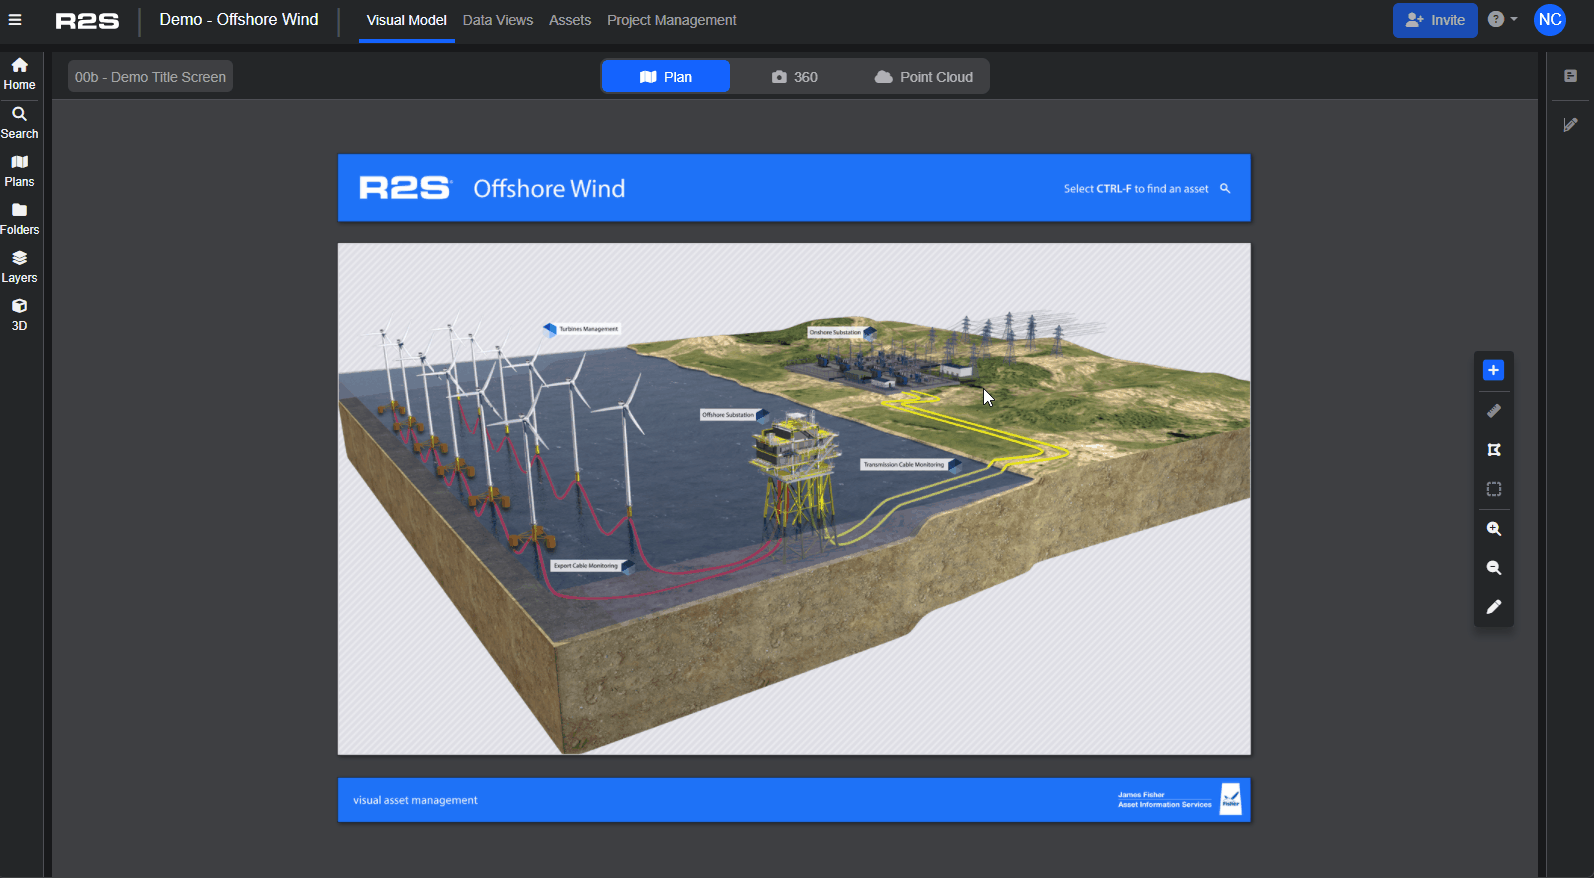Toggle Plan view mode
The height and width of the screenshot is (878, 1594).
665,77
